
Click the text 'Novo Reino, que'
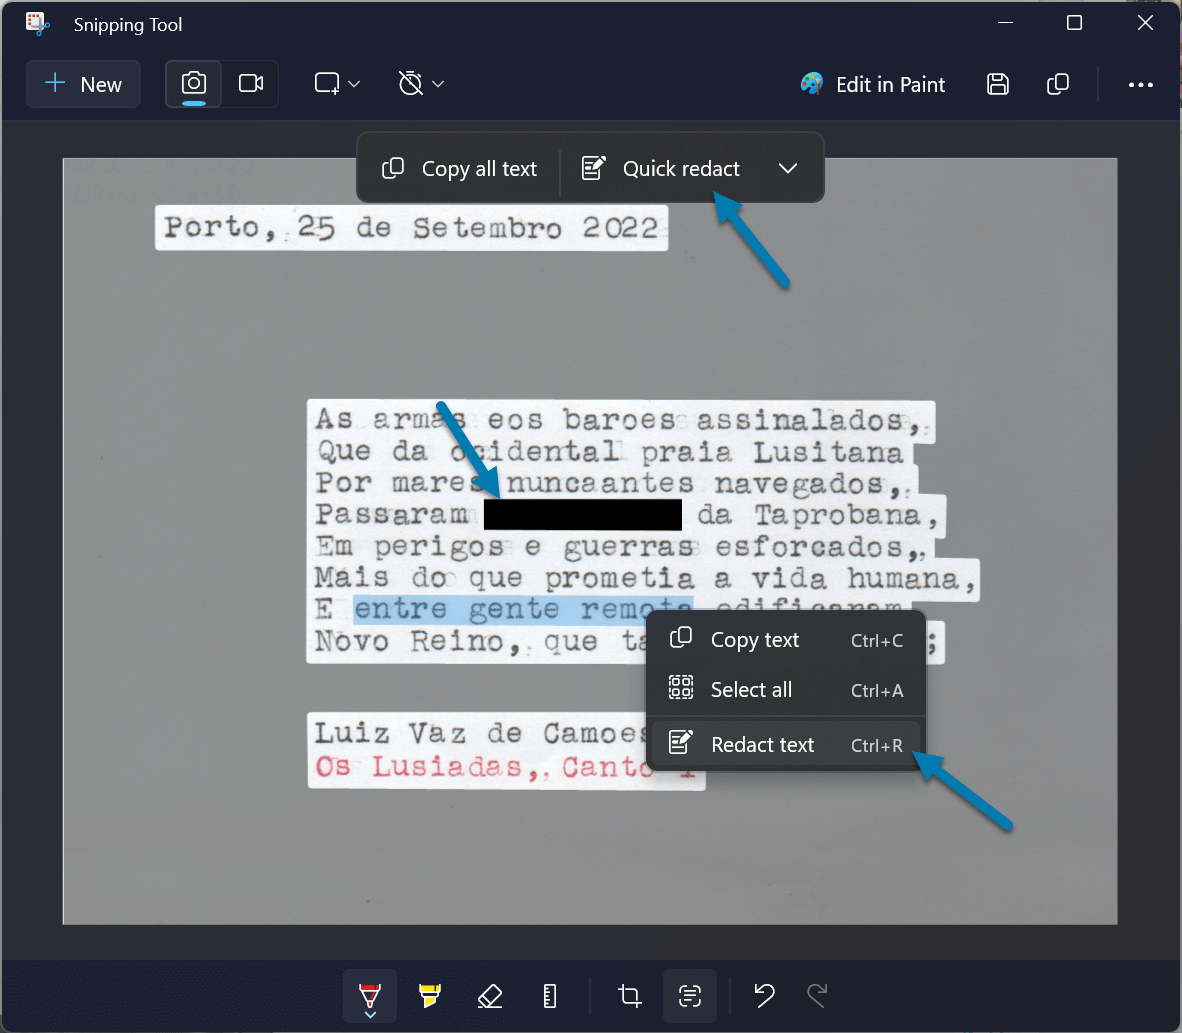pos(457,642)
